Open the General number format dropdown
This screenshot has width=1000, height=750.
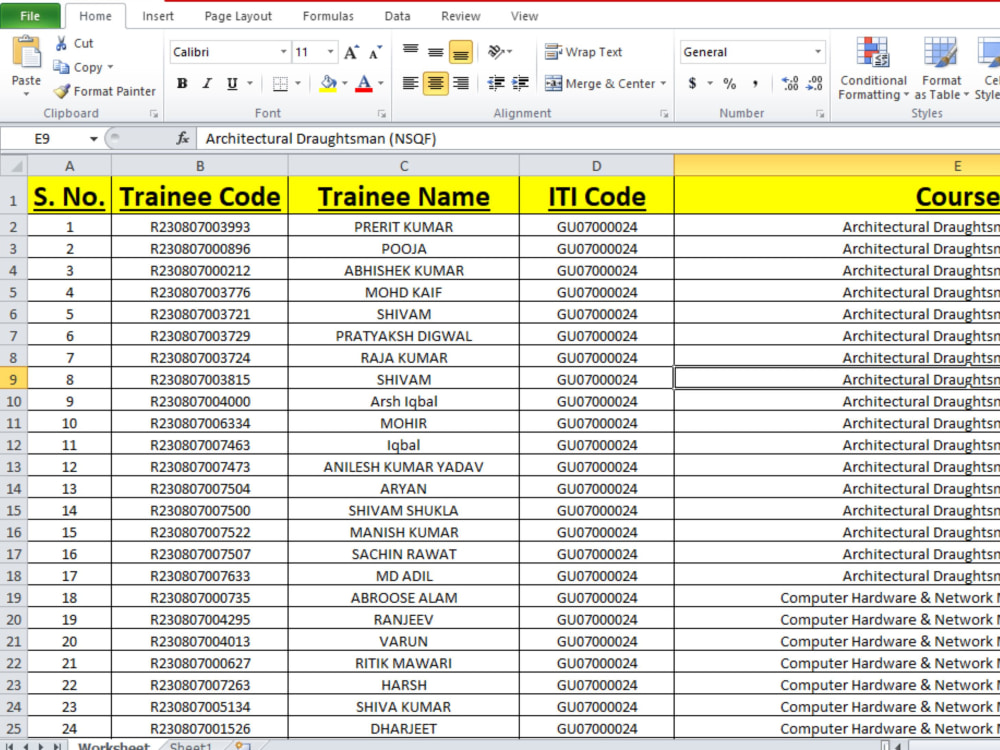pos(818,52)
